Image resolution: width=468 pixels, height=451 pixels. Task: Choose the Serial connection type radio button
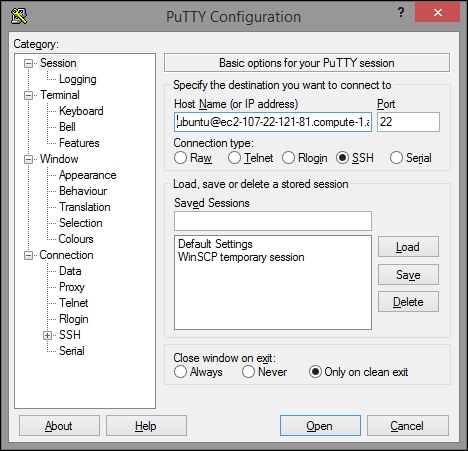coord(396,158)
